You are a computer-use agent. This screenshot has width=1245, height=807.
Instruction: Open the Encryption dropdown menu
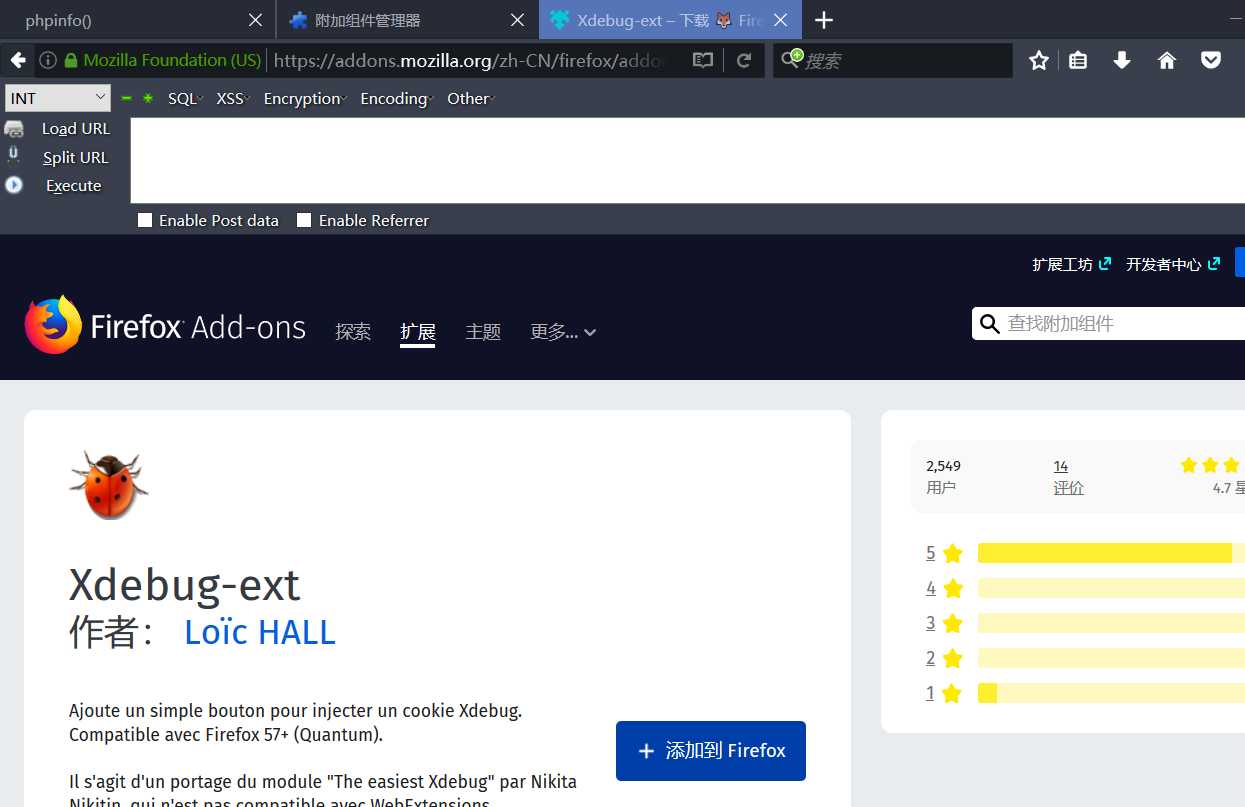305,98
